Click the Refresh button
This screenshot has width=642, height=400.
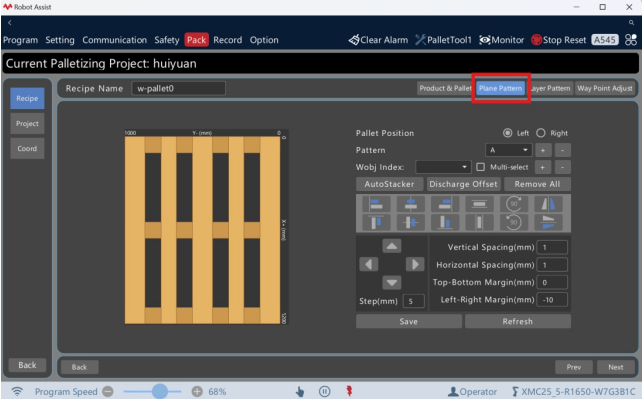pyautogui.click(x=518, y=321)
